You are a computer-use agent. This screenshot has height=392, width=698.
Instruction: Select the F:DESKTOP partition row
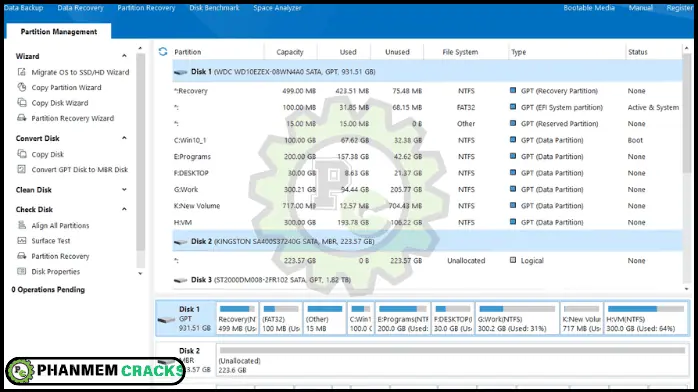(427, 173)
